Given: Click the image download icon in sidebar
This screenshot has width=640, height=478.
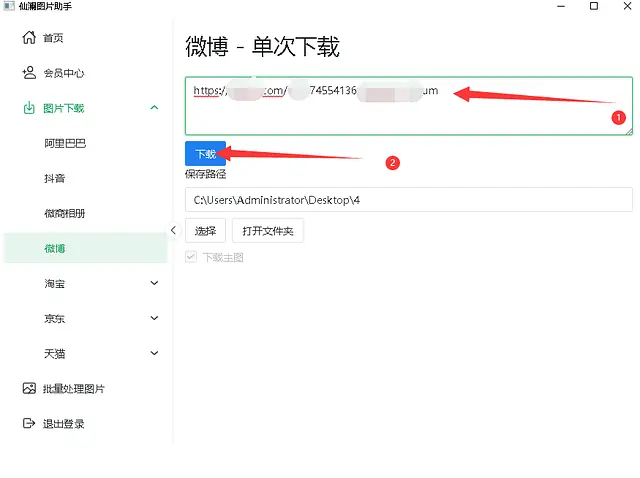Looking at the screenshot, I should point(29,108).
